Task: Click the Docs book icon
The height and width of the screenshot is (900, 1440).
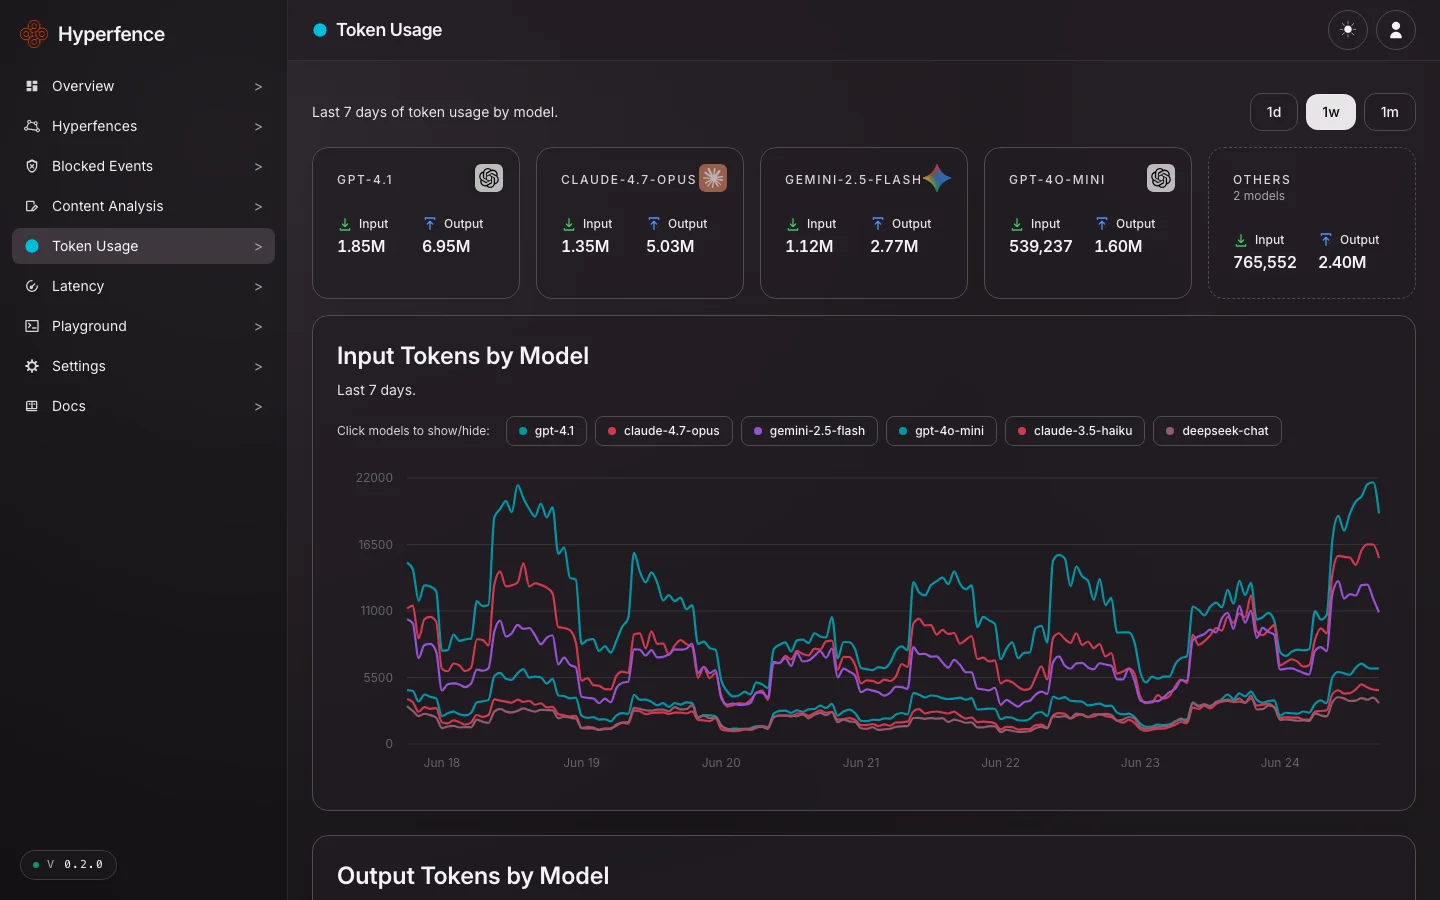Action: point(32,406)
